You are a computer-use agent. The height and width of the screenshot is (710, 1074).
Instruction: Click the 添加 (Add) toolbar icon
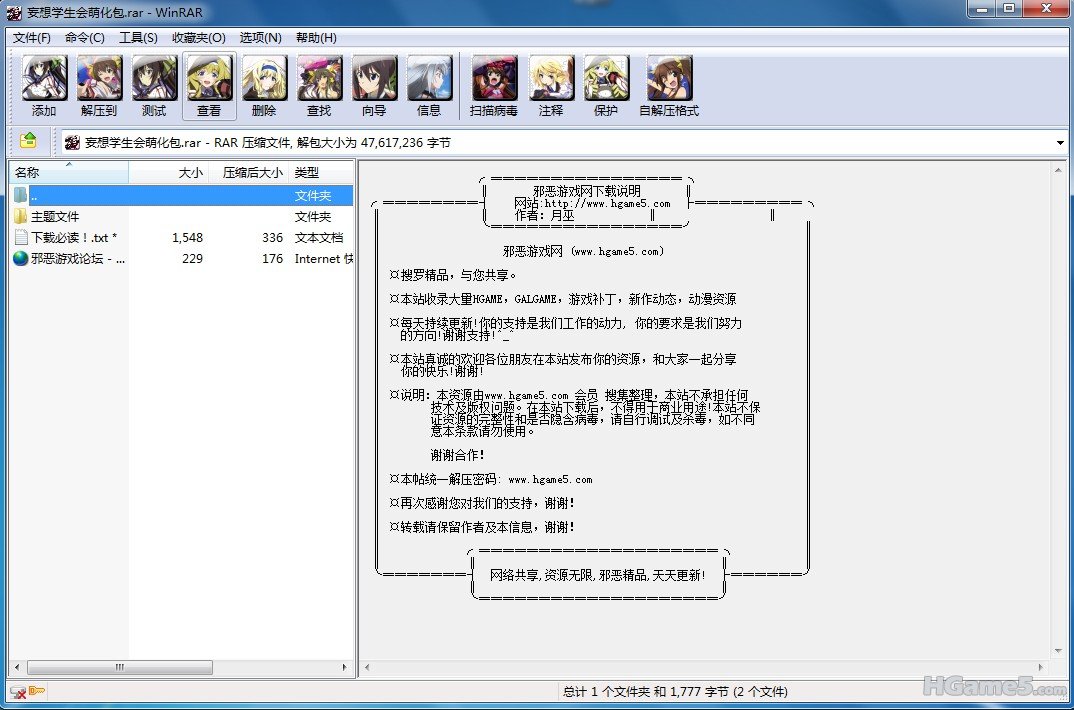point(44,86)
